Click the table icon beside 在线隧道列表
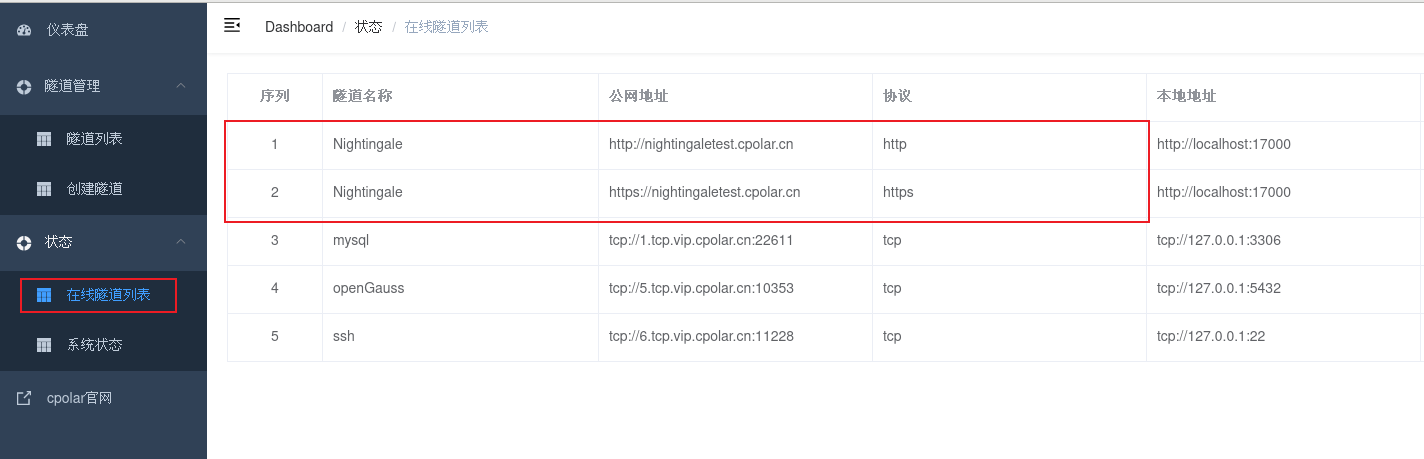1424x459 pixels. (44, 295)
